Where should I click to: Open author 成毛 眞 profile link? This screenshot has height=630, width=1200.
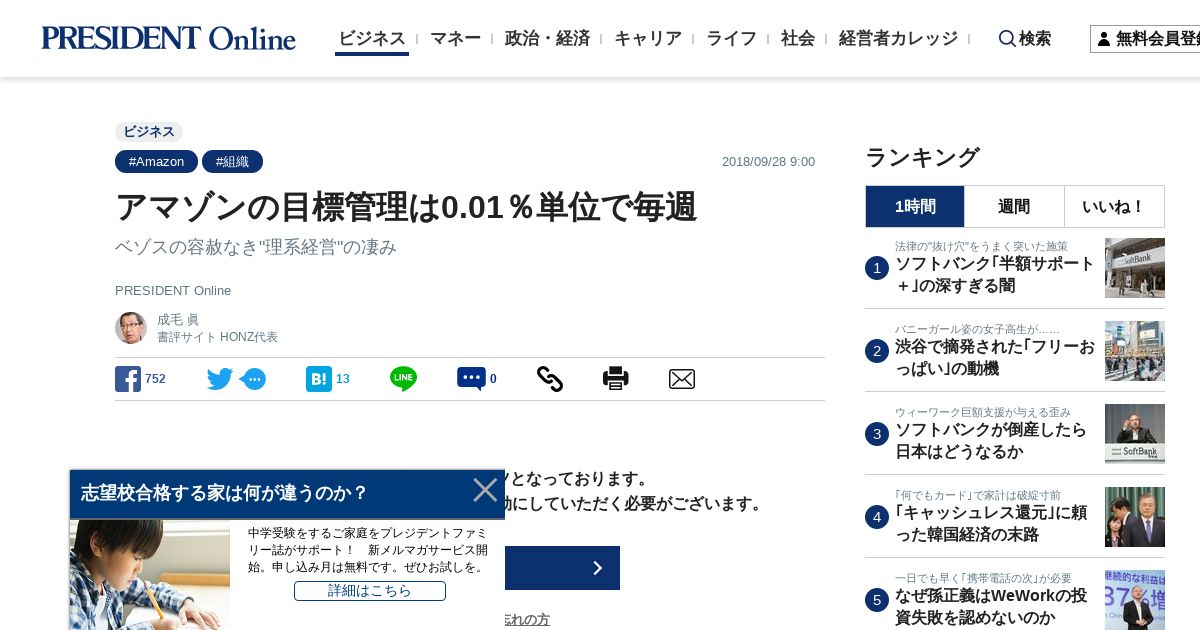coord(178,320)
